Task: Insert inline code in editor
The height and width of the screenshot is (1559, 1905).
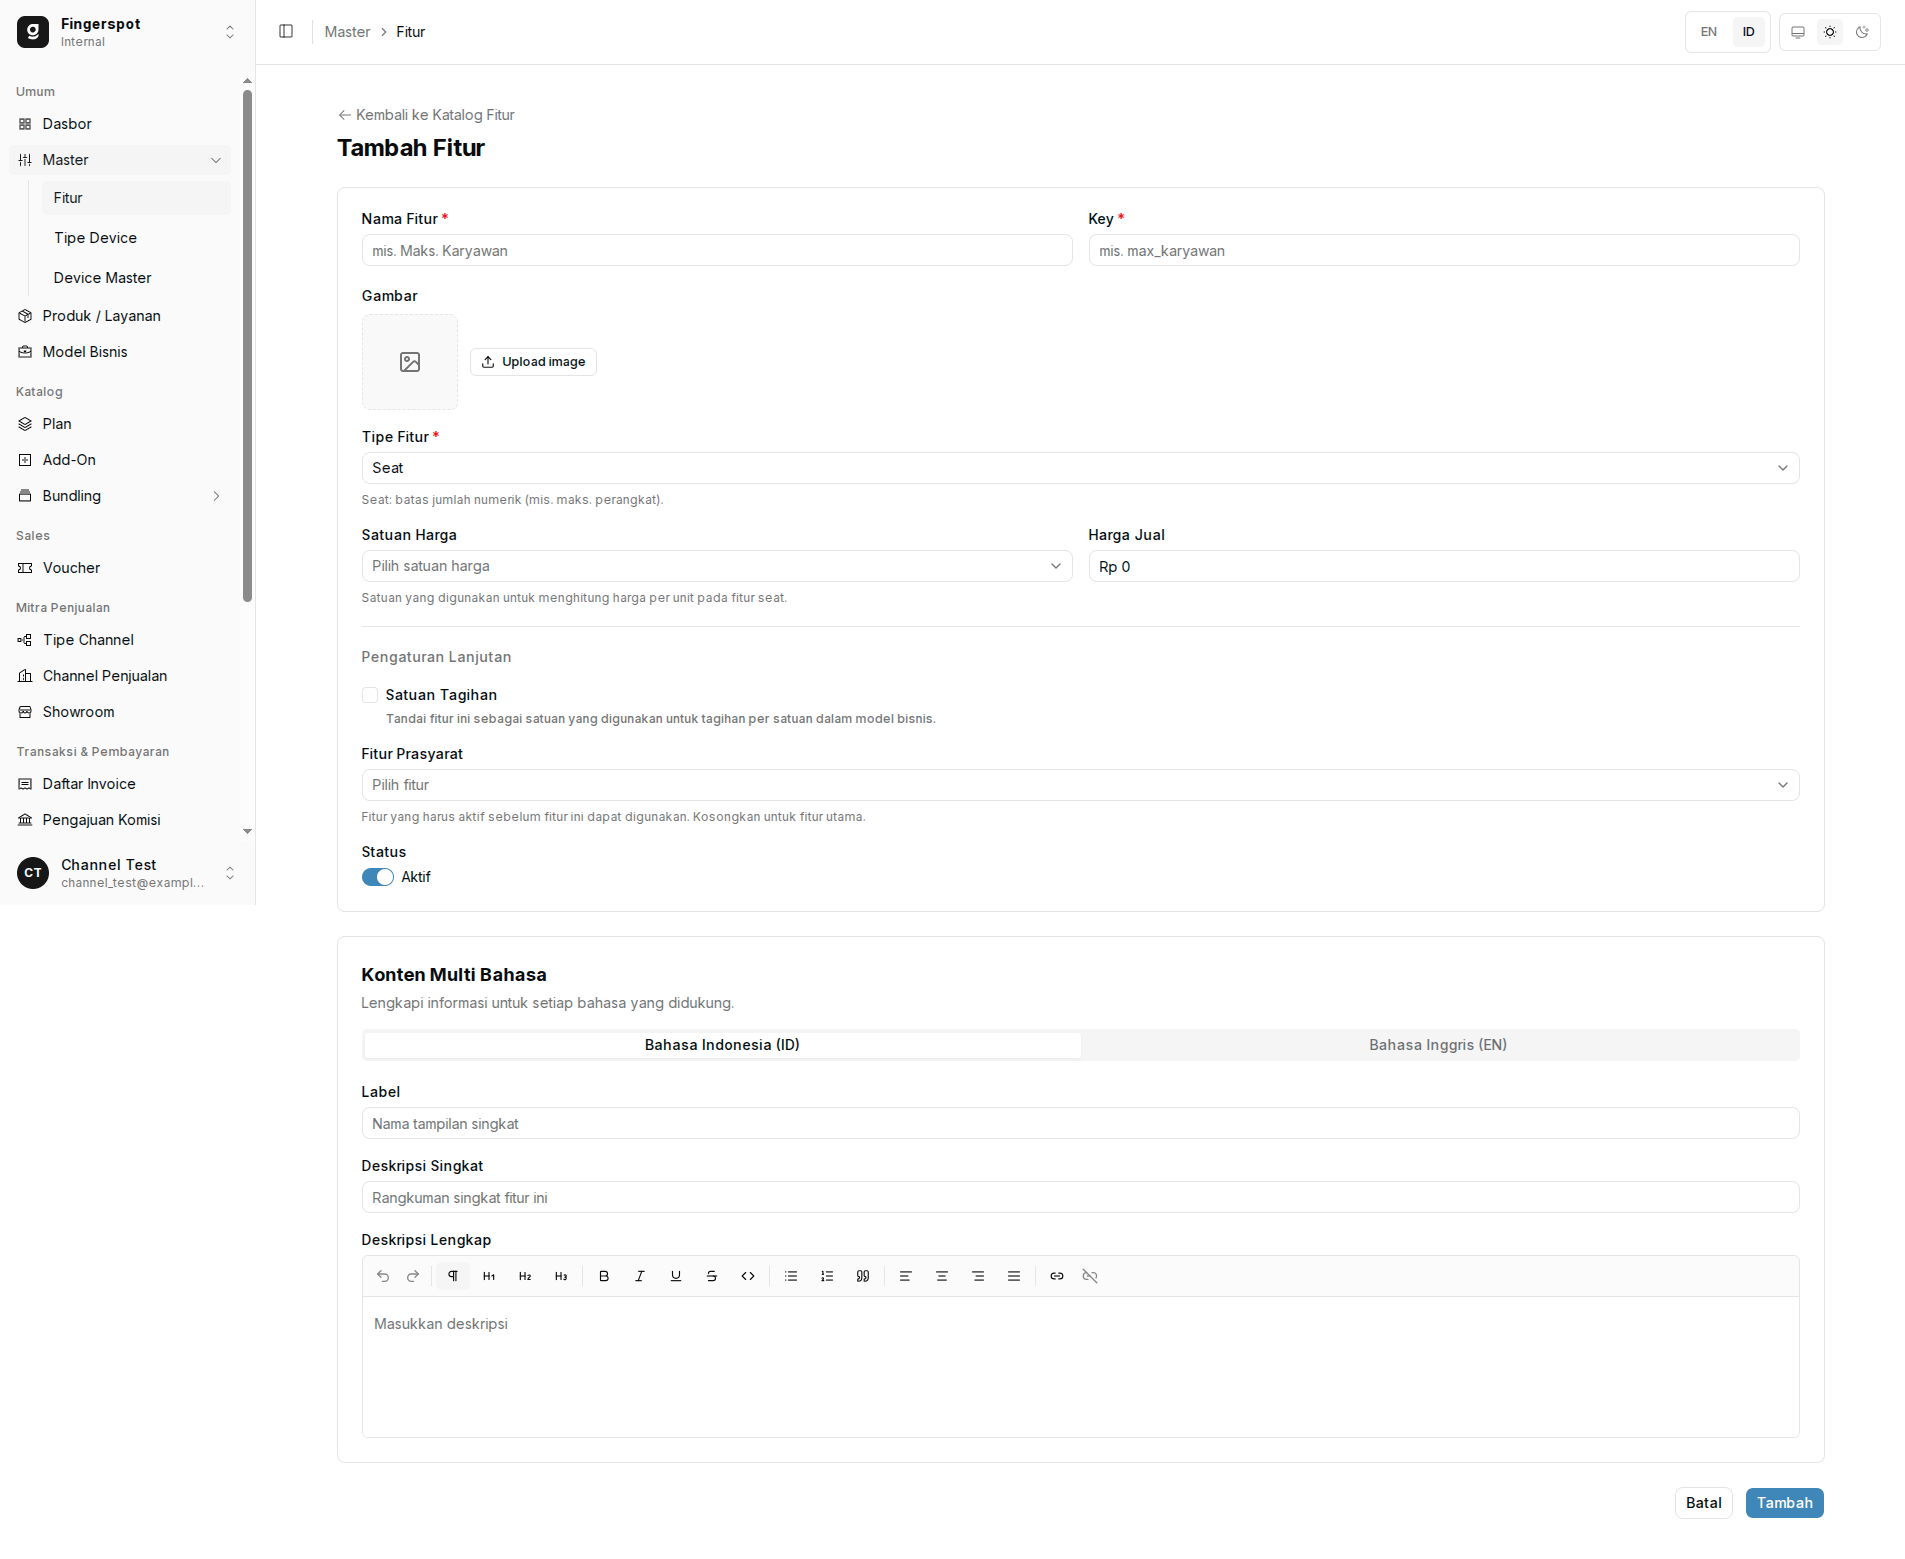Action: point(748,1276)
